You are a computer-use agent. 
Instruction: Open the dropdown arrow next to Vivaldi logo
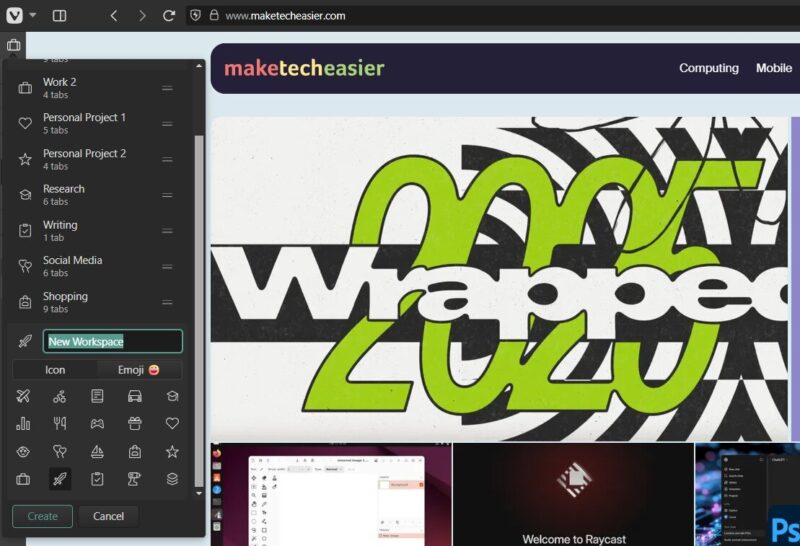point(33,15)
